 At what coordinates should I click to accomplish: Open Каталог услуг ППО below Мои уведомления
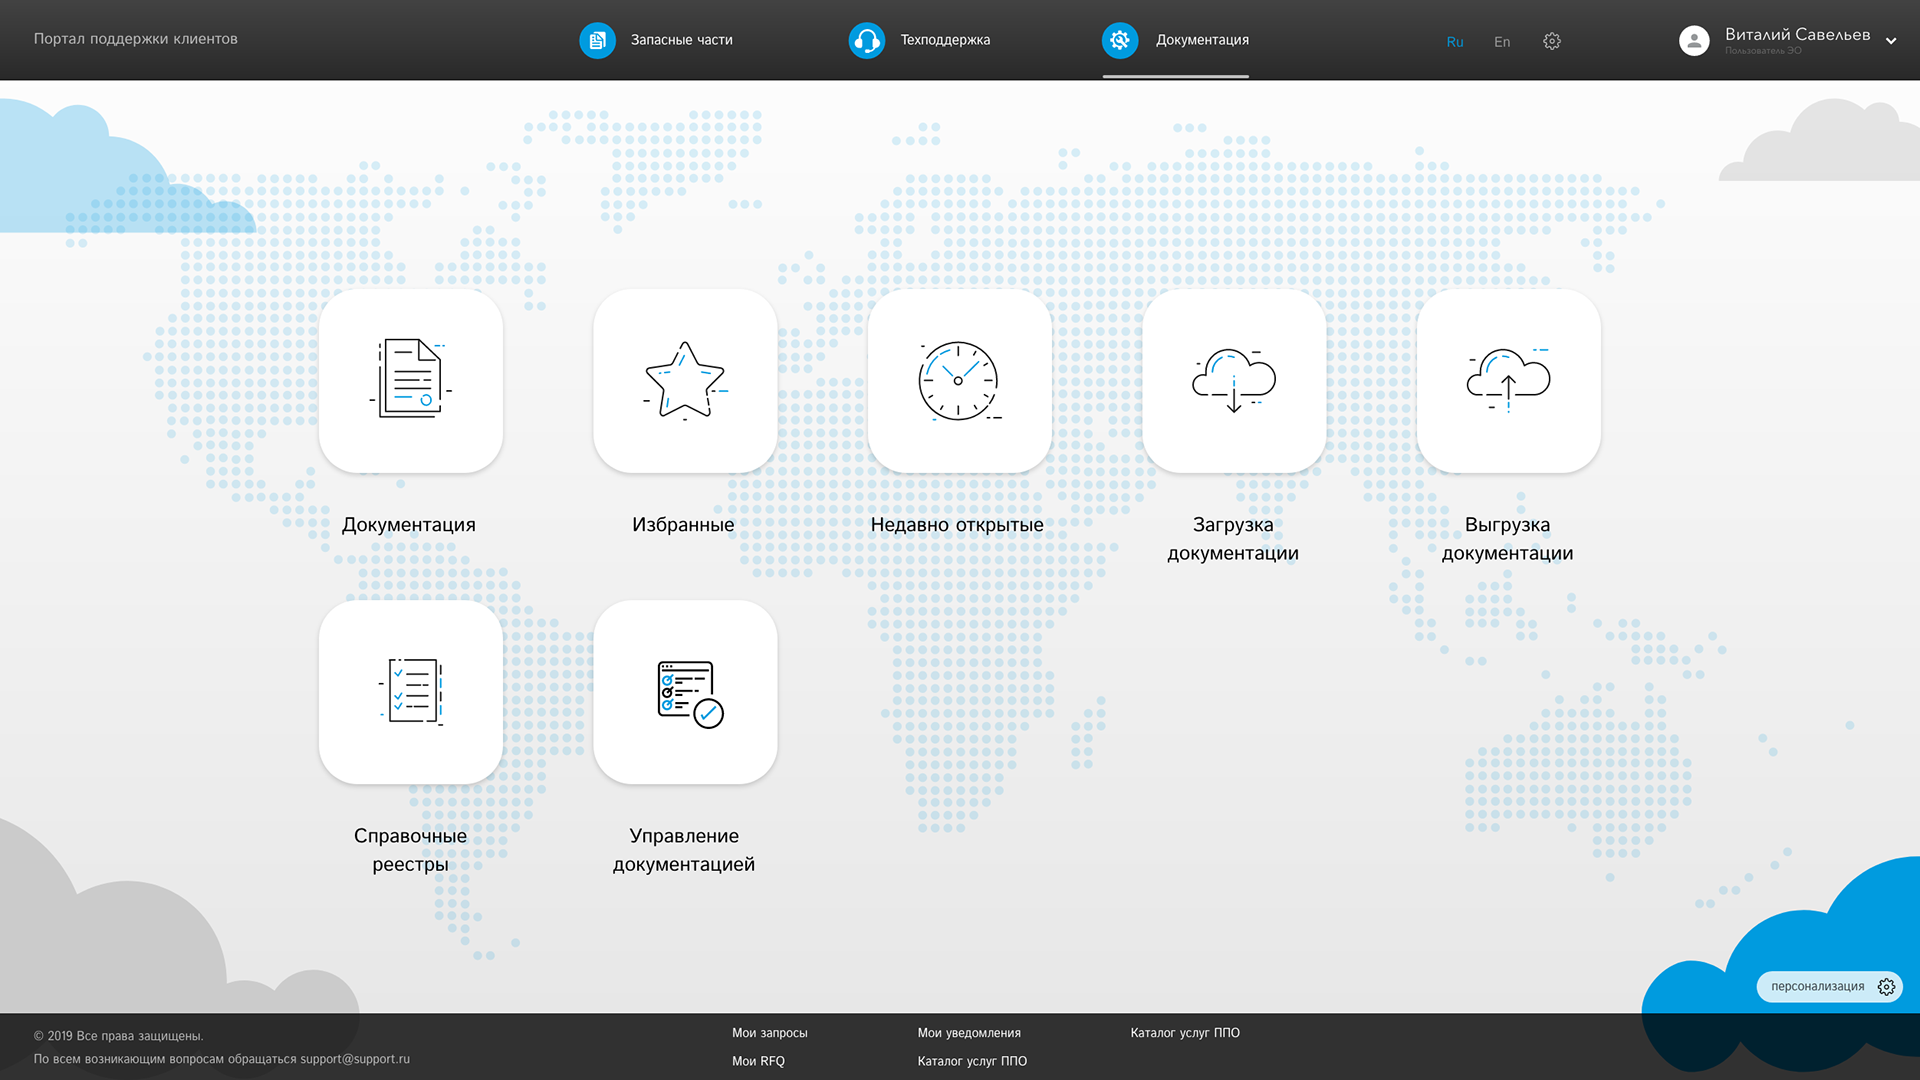(972, 1061)
